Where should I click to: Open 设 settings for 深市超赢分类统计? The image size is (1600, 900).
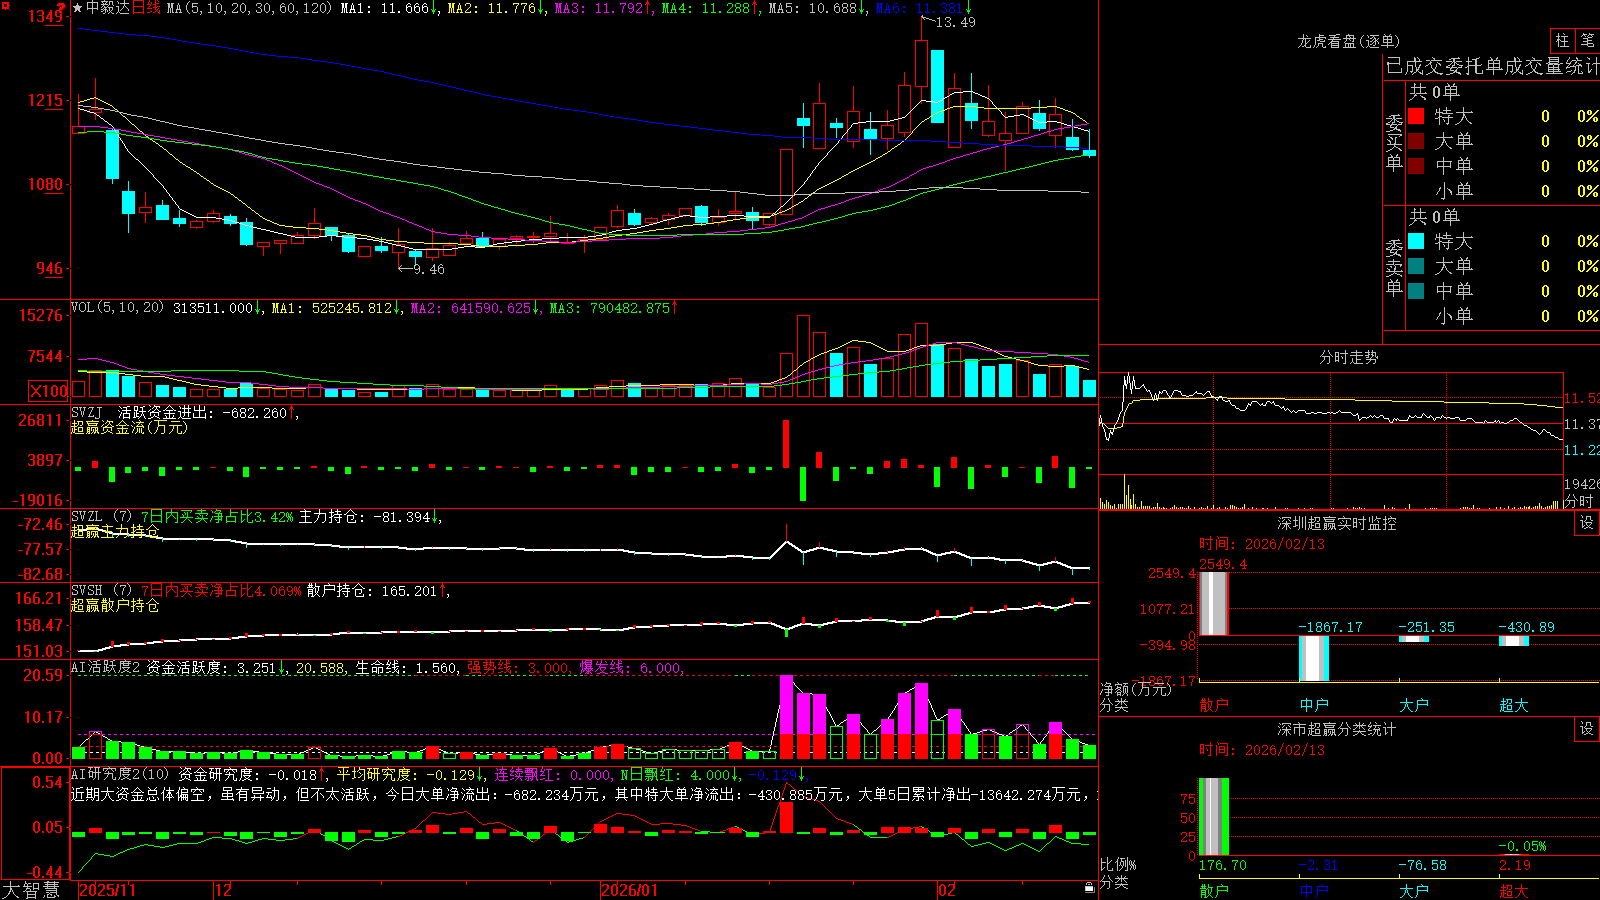tap(1587, 729)
